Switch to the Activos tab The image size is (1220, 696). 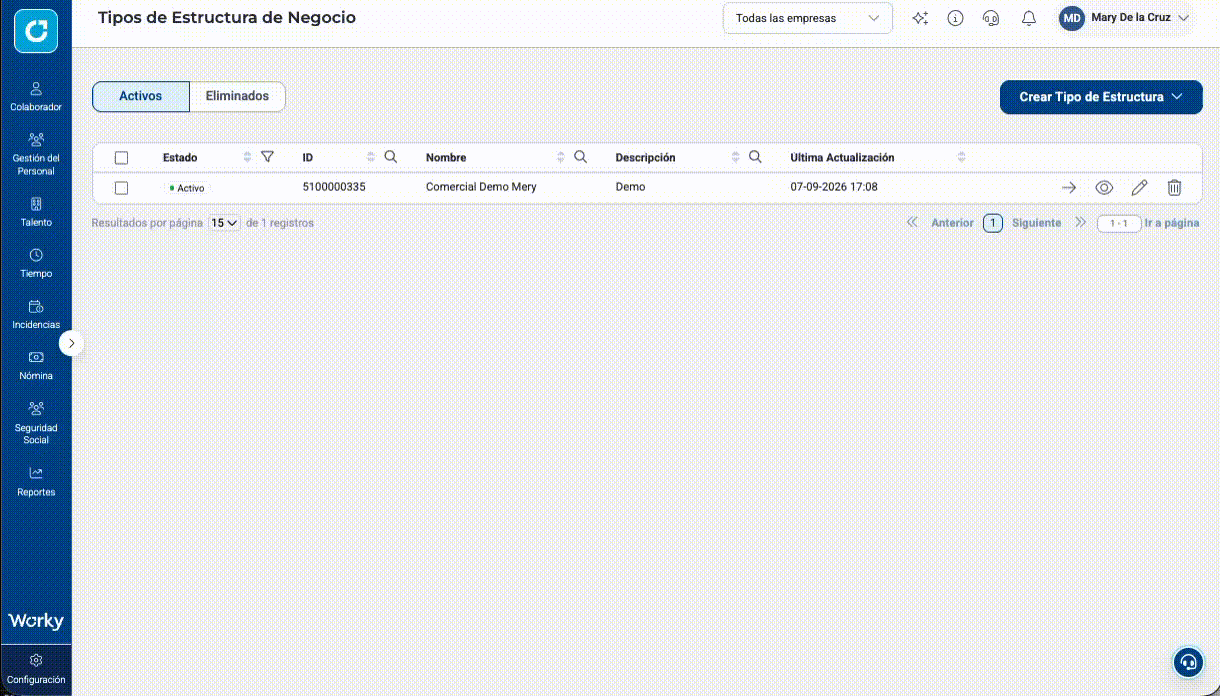pos(141,96)
